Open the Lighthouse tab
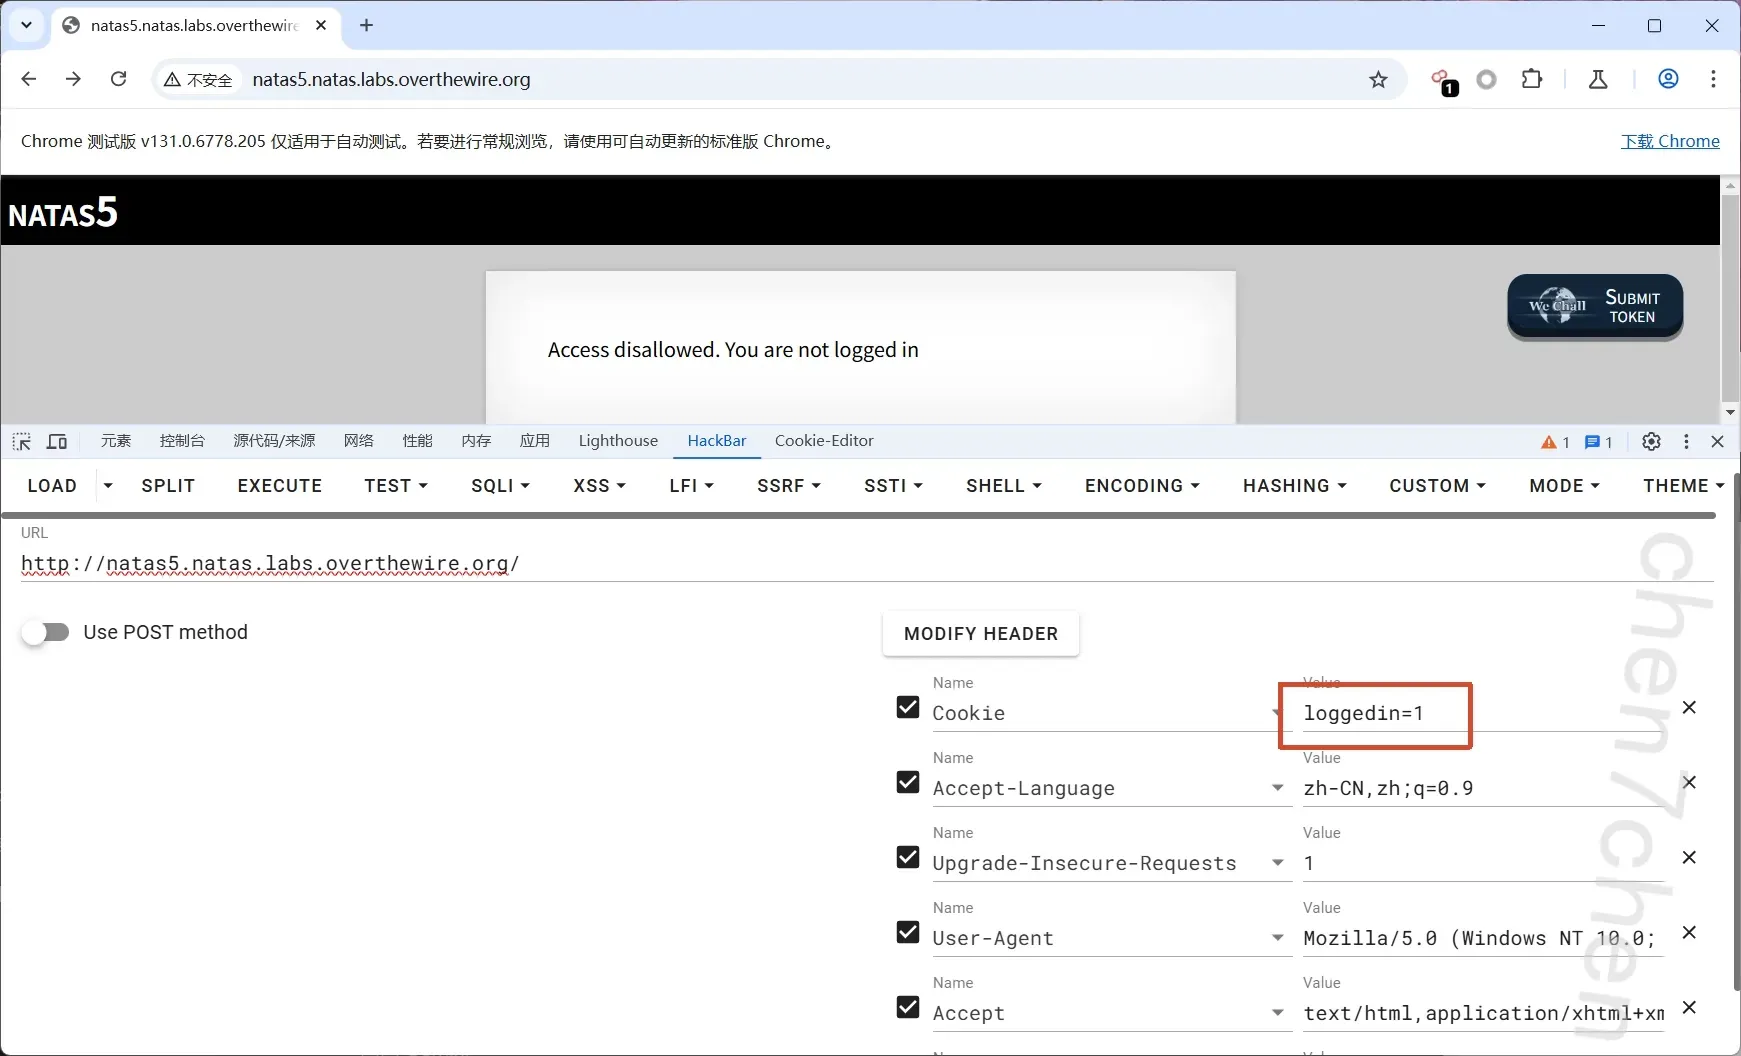Image resolution: width=1741 pixels, height=1056 pixels. tap(618, 441)
